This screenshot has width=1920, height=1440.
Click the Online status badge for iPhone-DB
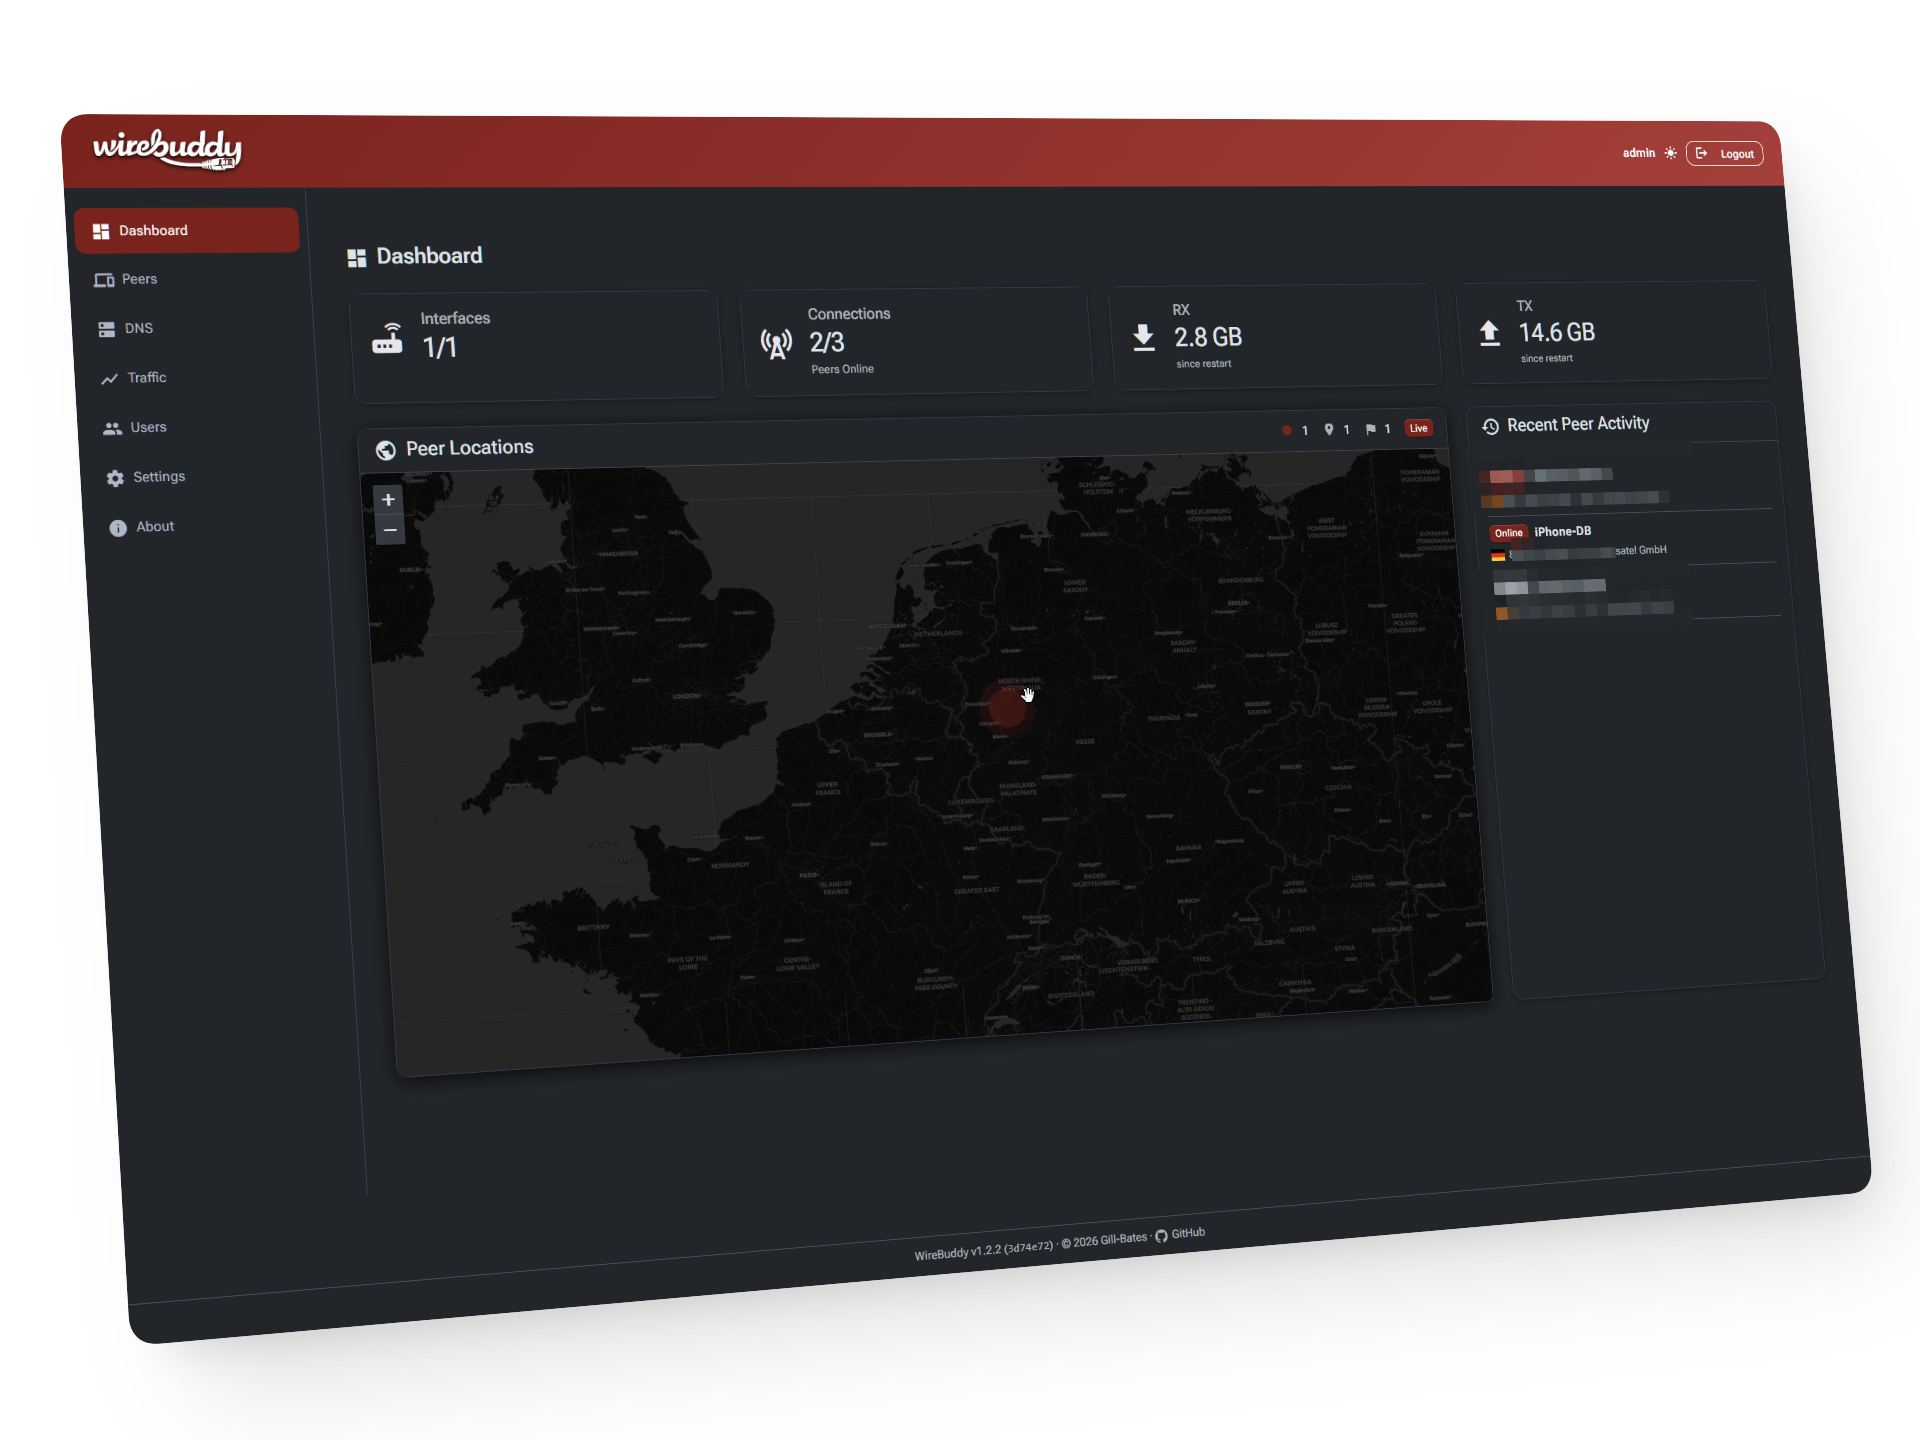click(1508, 532)
